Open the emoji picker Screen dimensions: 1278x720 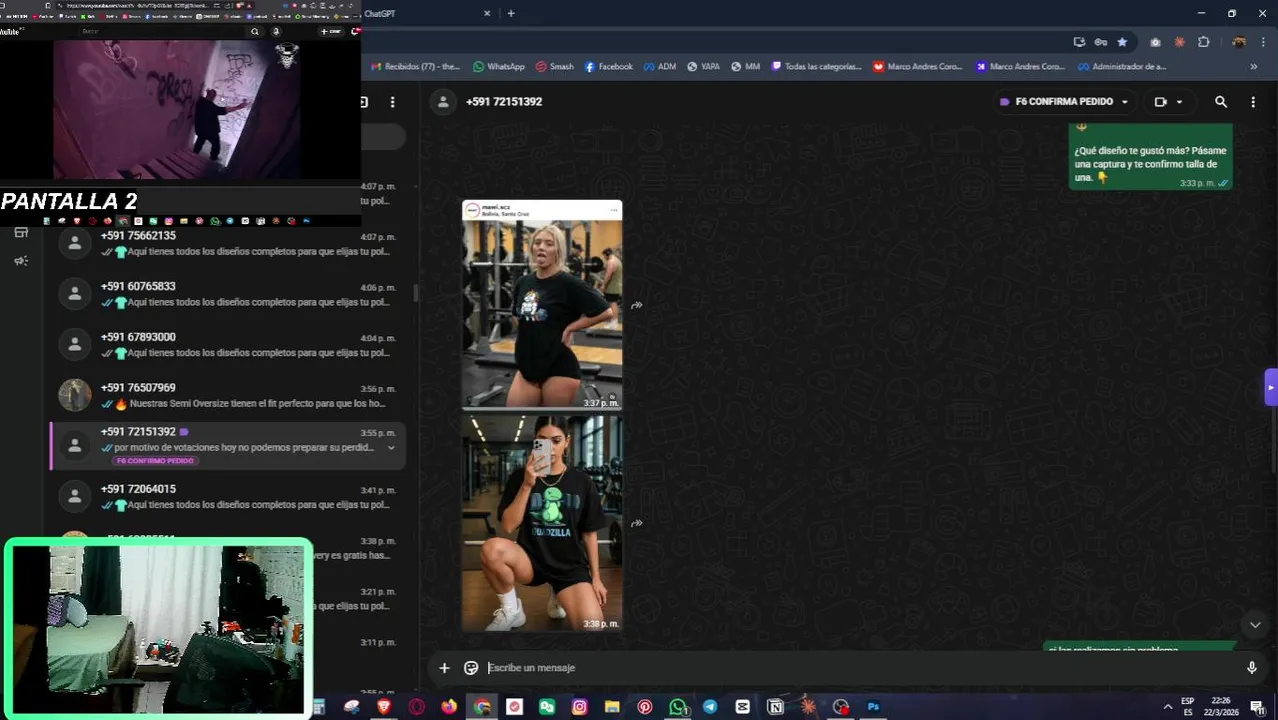click(471, 668)
